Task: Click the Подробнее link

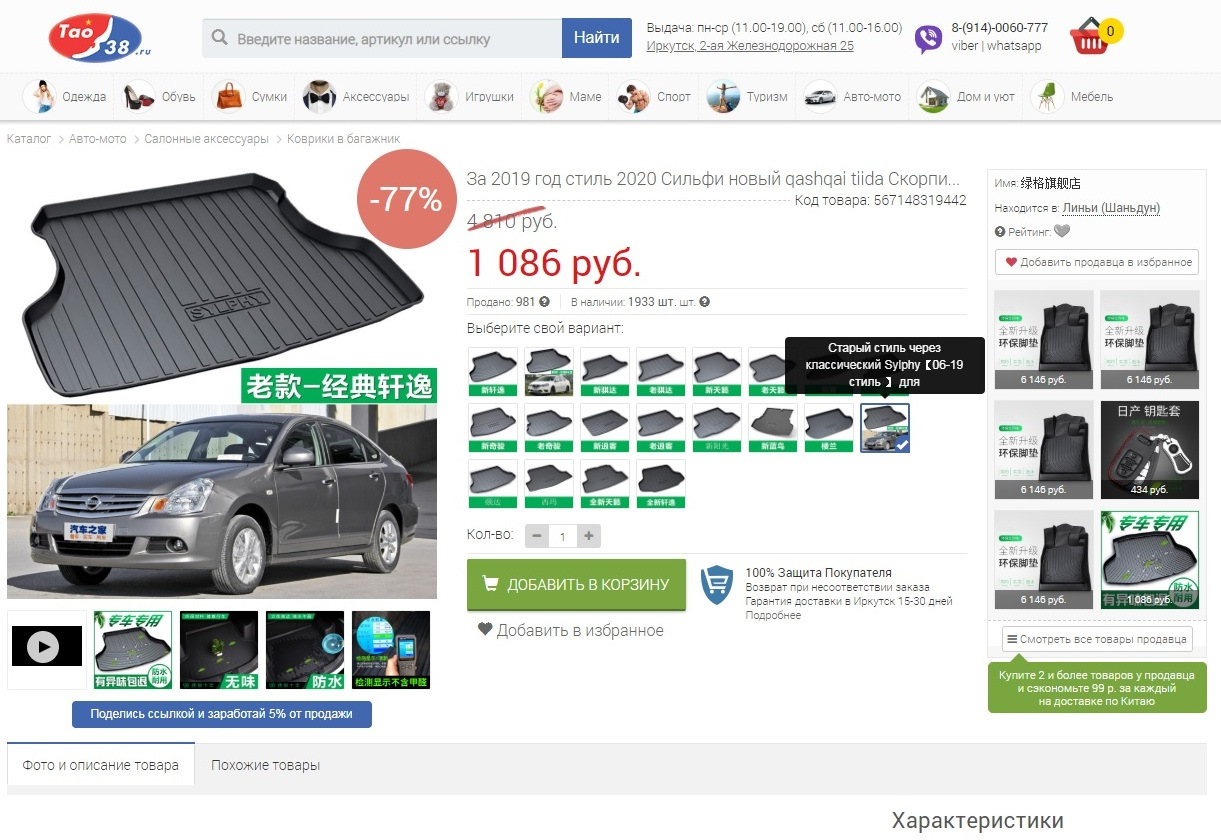Action: pos(773,615)
